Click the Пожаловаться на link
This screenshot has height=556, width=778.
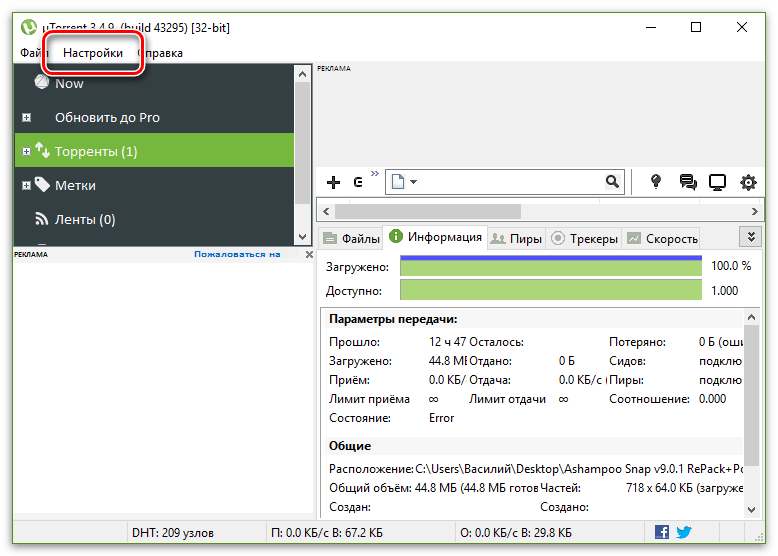[237, 254]
